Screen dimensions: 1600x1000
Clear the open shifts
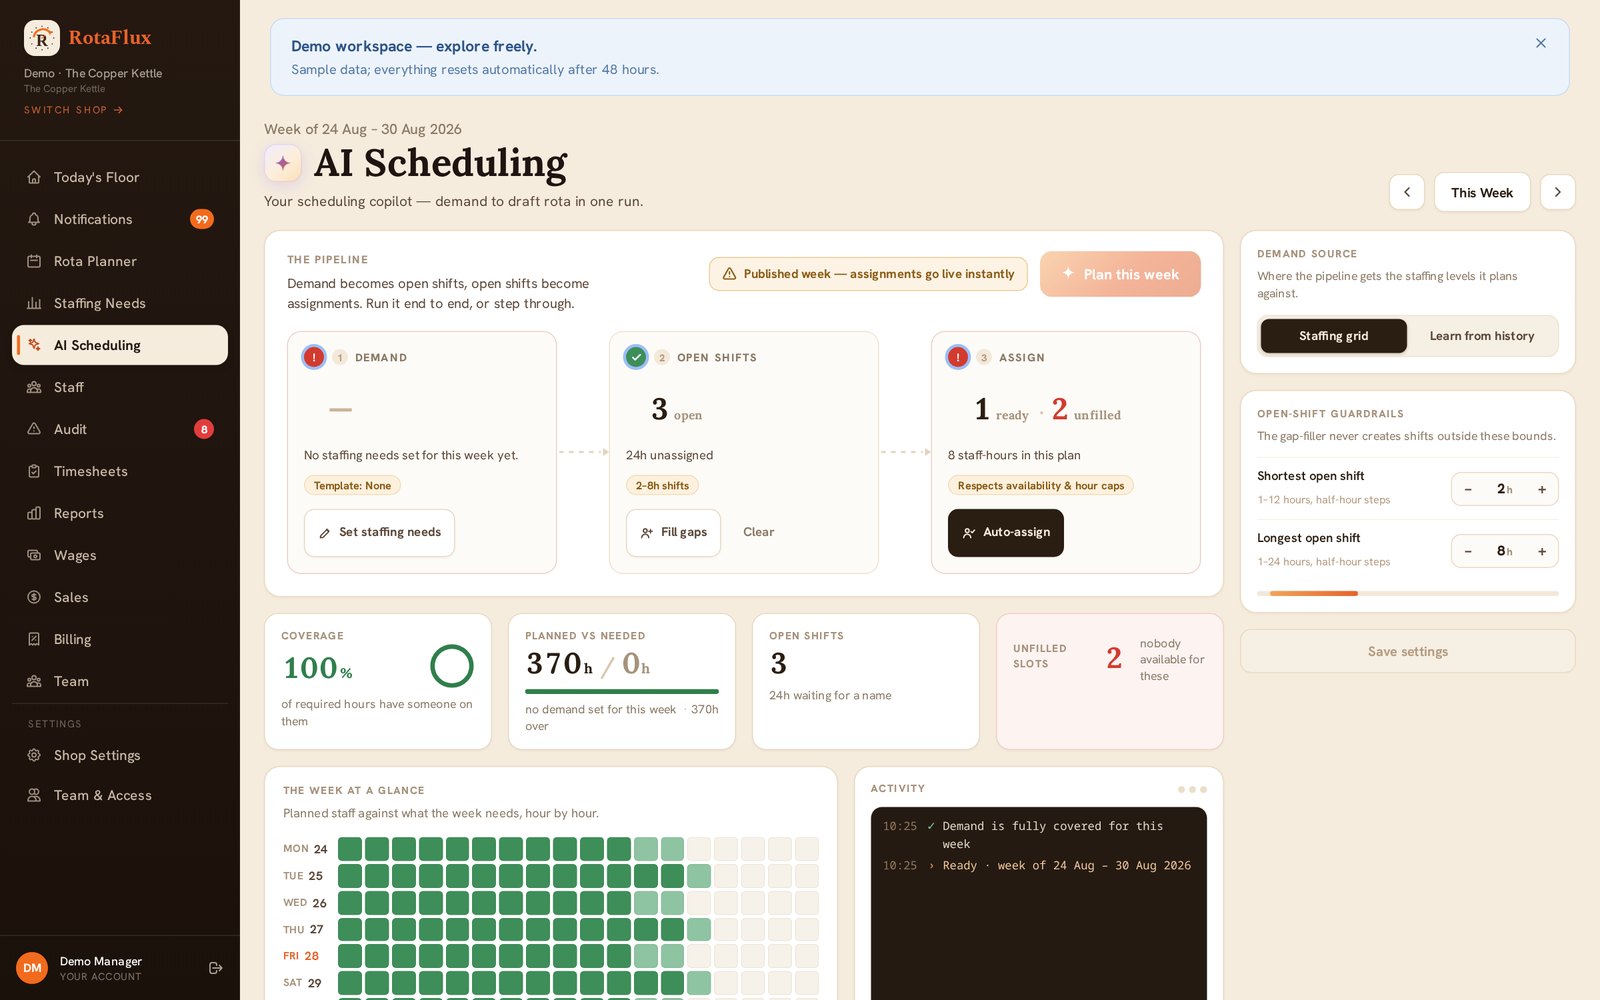[x=758, y=532]
